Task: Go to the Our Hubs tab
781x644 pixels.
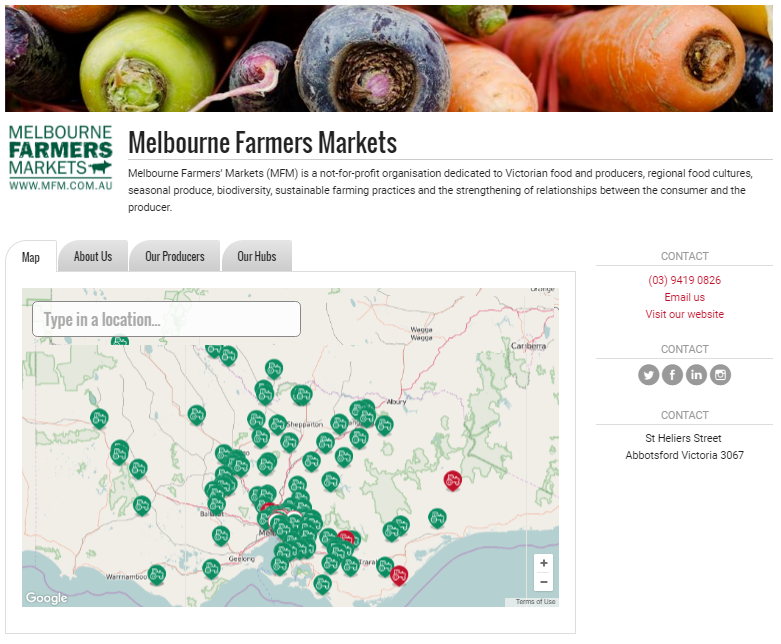Action: [256, 256]
